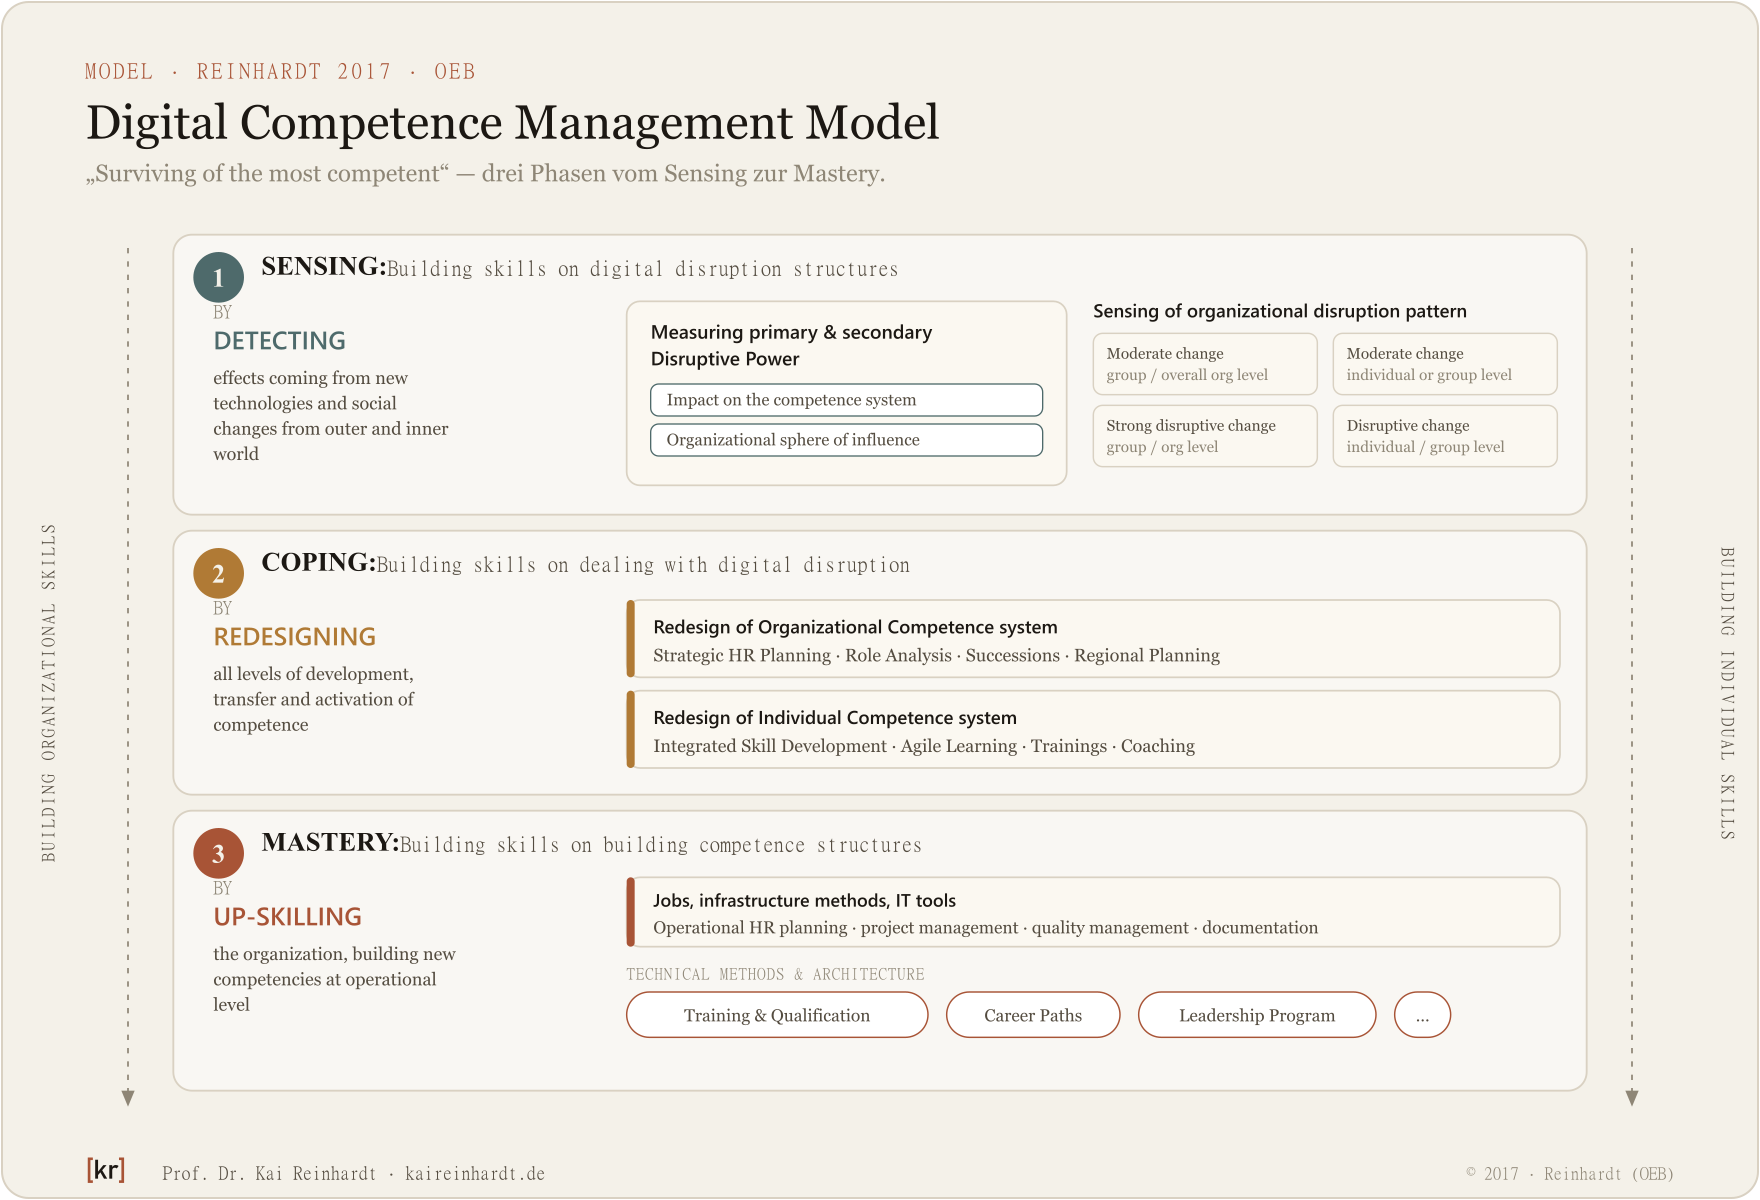
Task: Click the UP-SKILLING label
Action: (288, 917)
